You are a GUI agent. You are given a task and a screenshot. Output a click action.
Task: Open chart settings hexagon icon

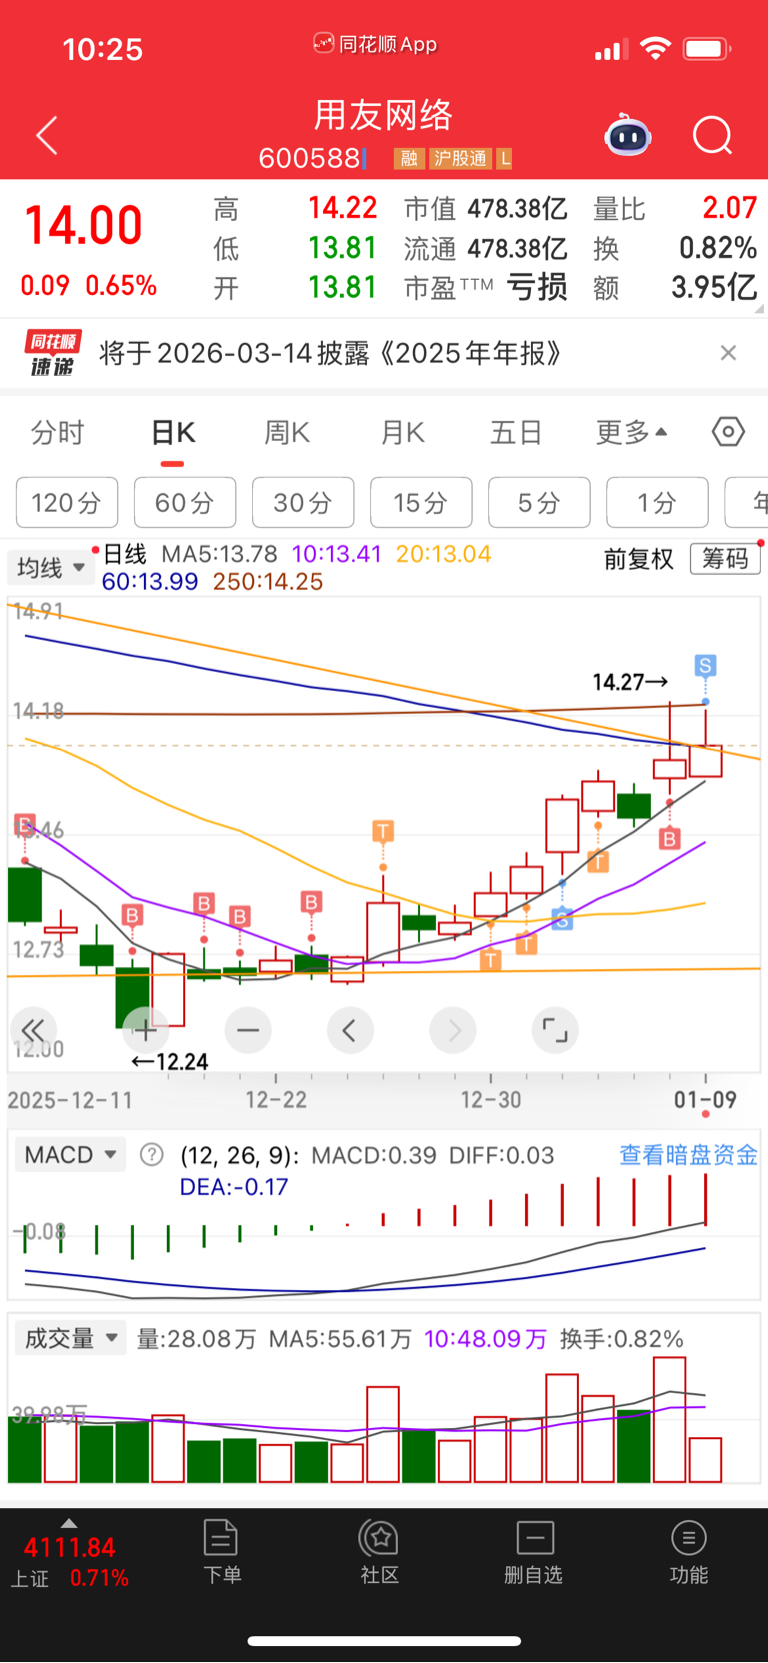click(728, 432)
